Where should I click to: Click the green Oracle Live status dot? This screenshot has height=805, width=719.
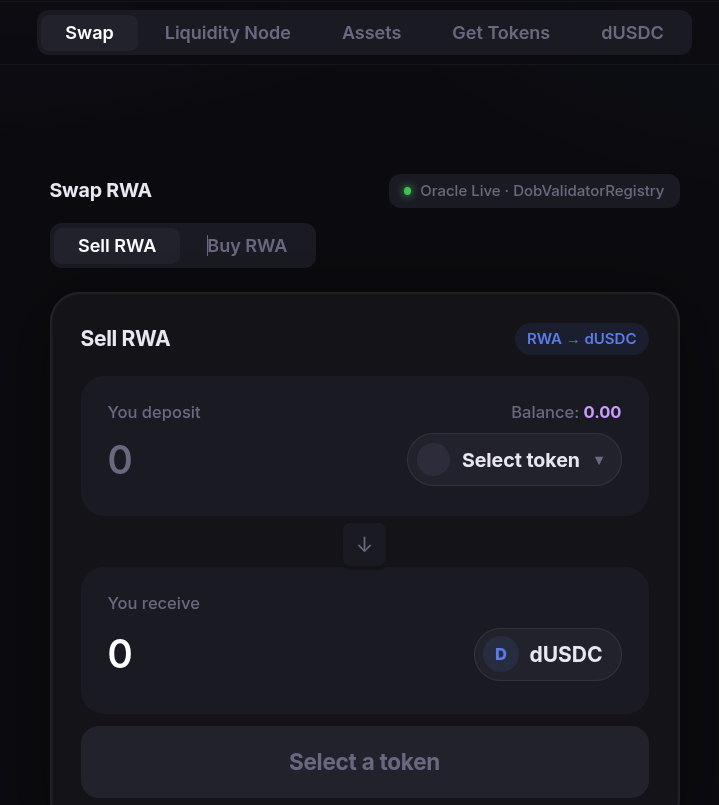tap(407, 191)
